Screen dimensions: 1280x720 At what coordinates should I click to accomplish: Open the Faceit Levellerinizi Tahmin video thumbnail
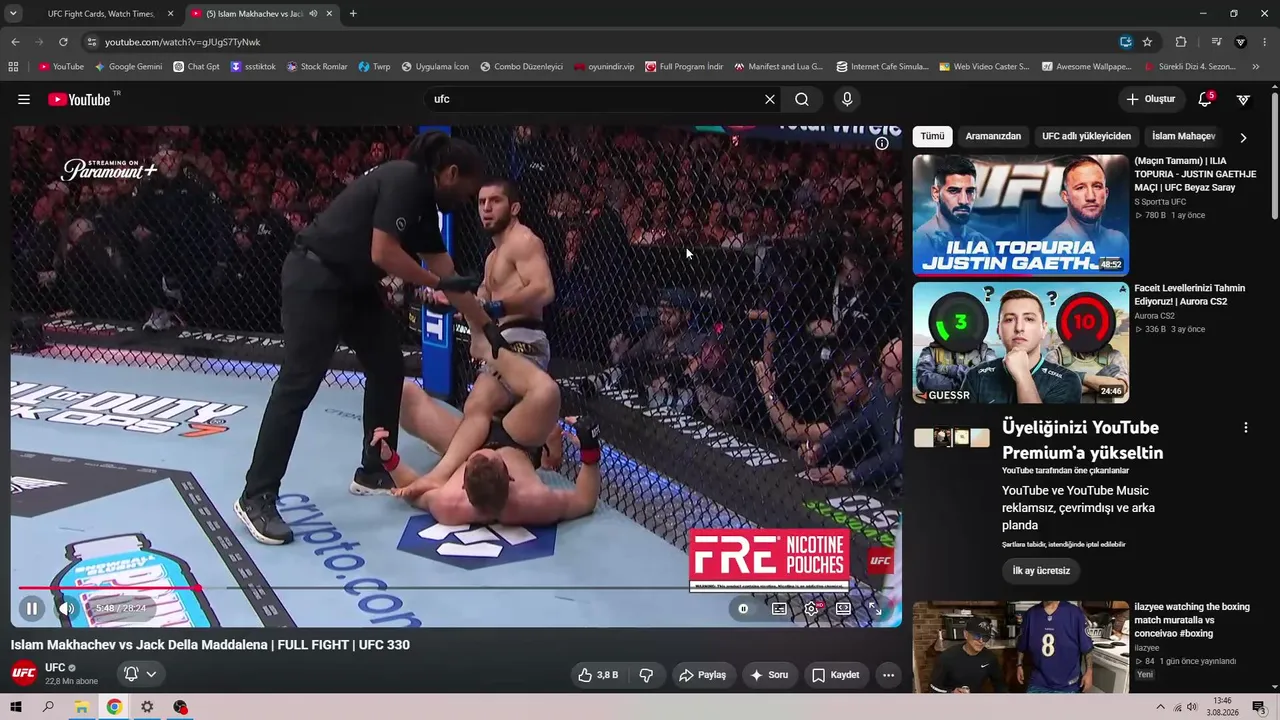click(x=1020, y=343)
